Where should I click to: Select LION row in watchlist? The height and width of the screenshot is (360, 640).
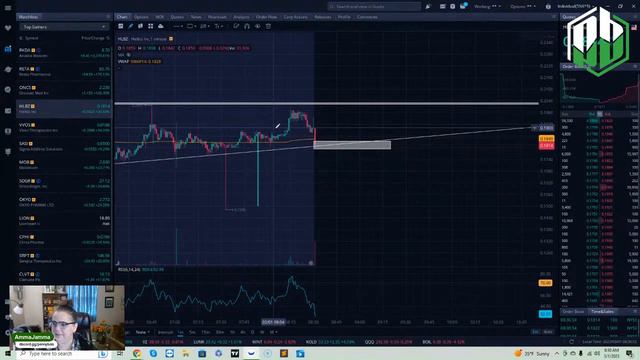click(64, 221)
